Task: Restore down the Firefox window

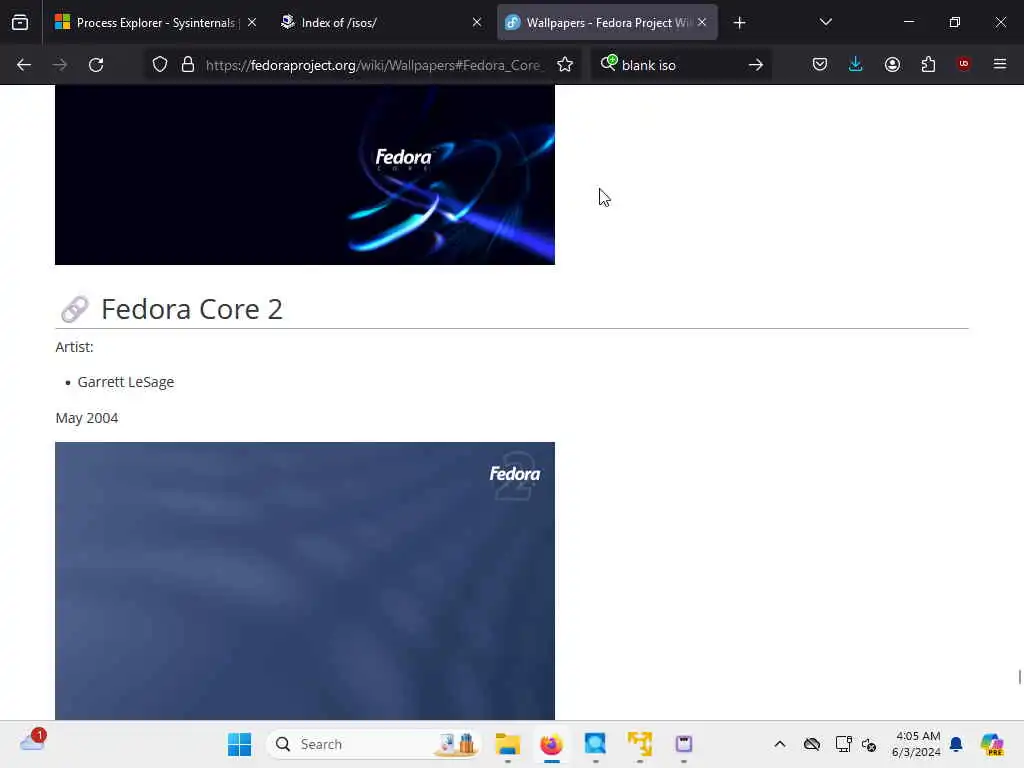Action: click(x=955, y=23)
